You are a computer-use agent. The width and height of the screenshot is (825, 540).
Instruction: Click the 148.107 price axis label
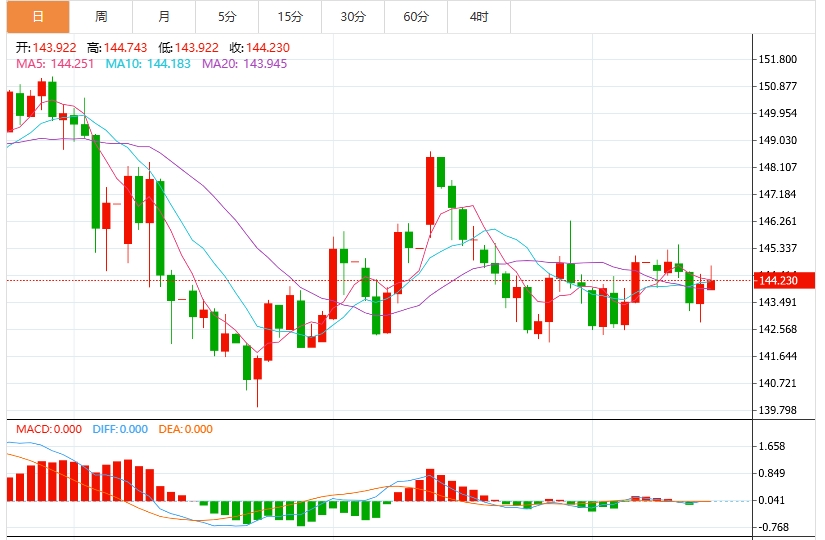click(x=778, y=167)
